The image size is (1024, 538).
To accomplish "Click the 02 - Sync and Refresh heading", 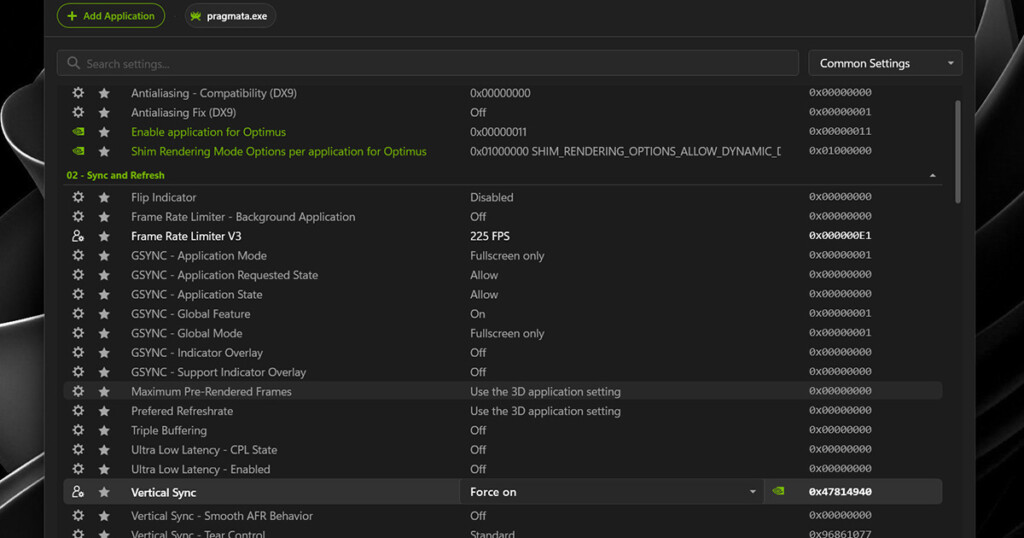I will (x=116, y=175).
